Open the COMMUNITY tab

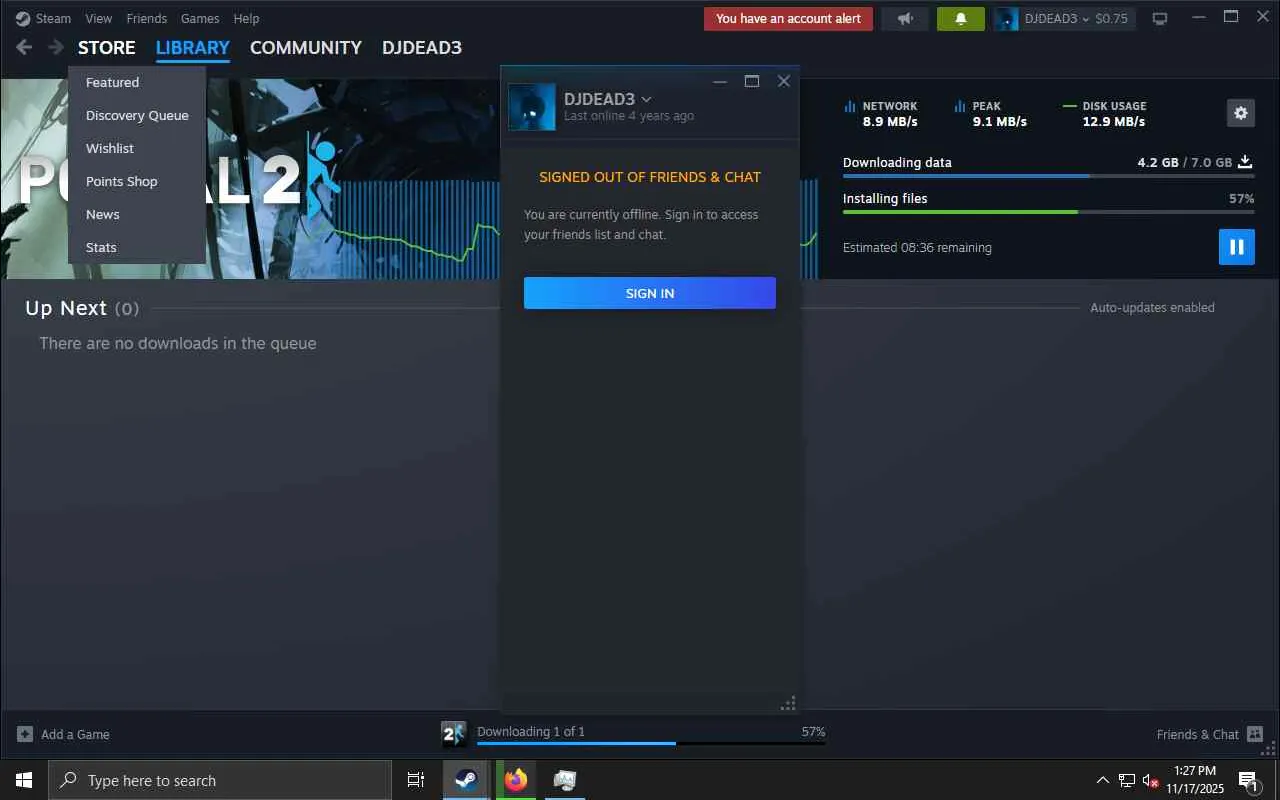click(306, 48)
